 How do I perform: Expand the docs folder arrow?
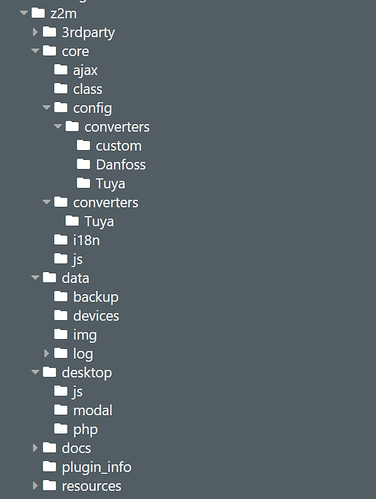tap(35, 448)
